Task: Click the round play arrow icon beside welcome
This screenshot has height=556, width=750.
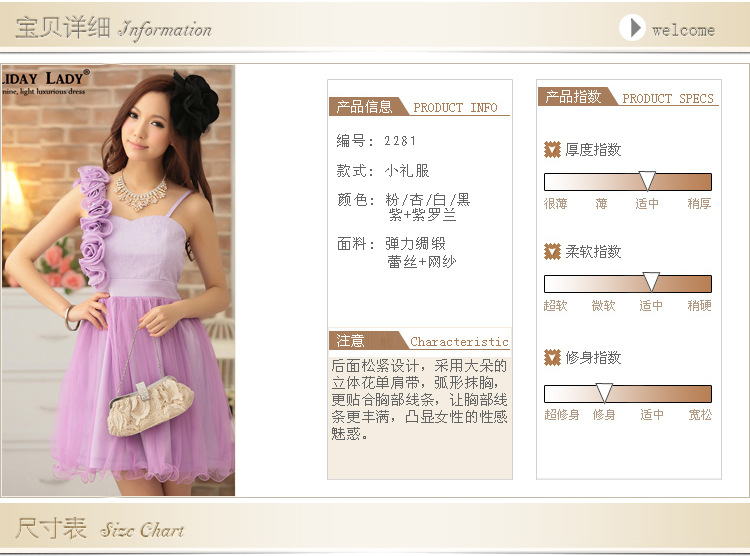Action: point(632,28)
